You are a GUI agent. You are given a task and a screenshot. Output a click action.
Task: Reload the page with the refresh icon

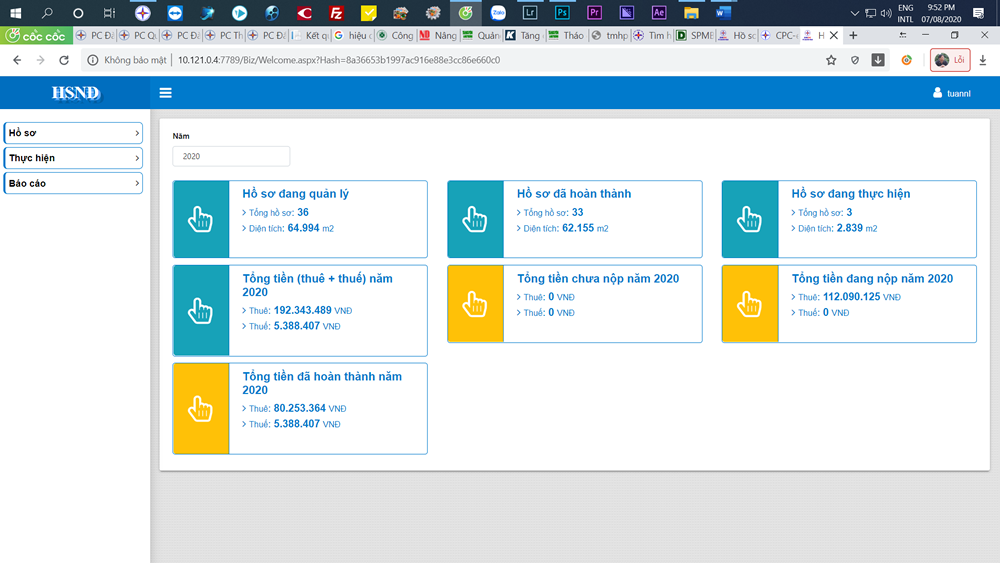[64, 60]
